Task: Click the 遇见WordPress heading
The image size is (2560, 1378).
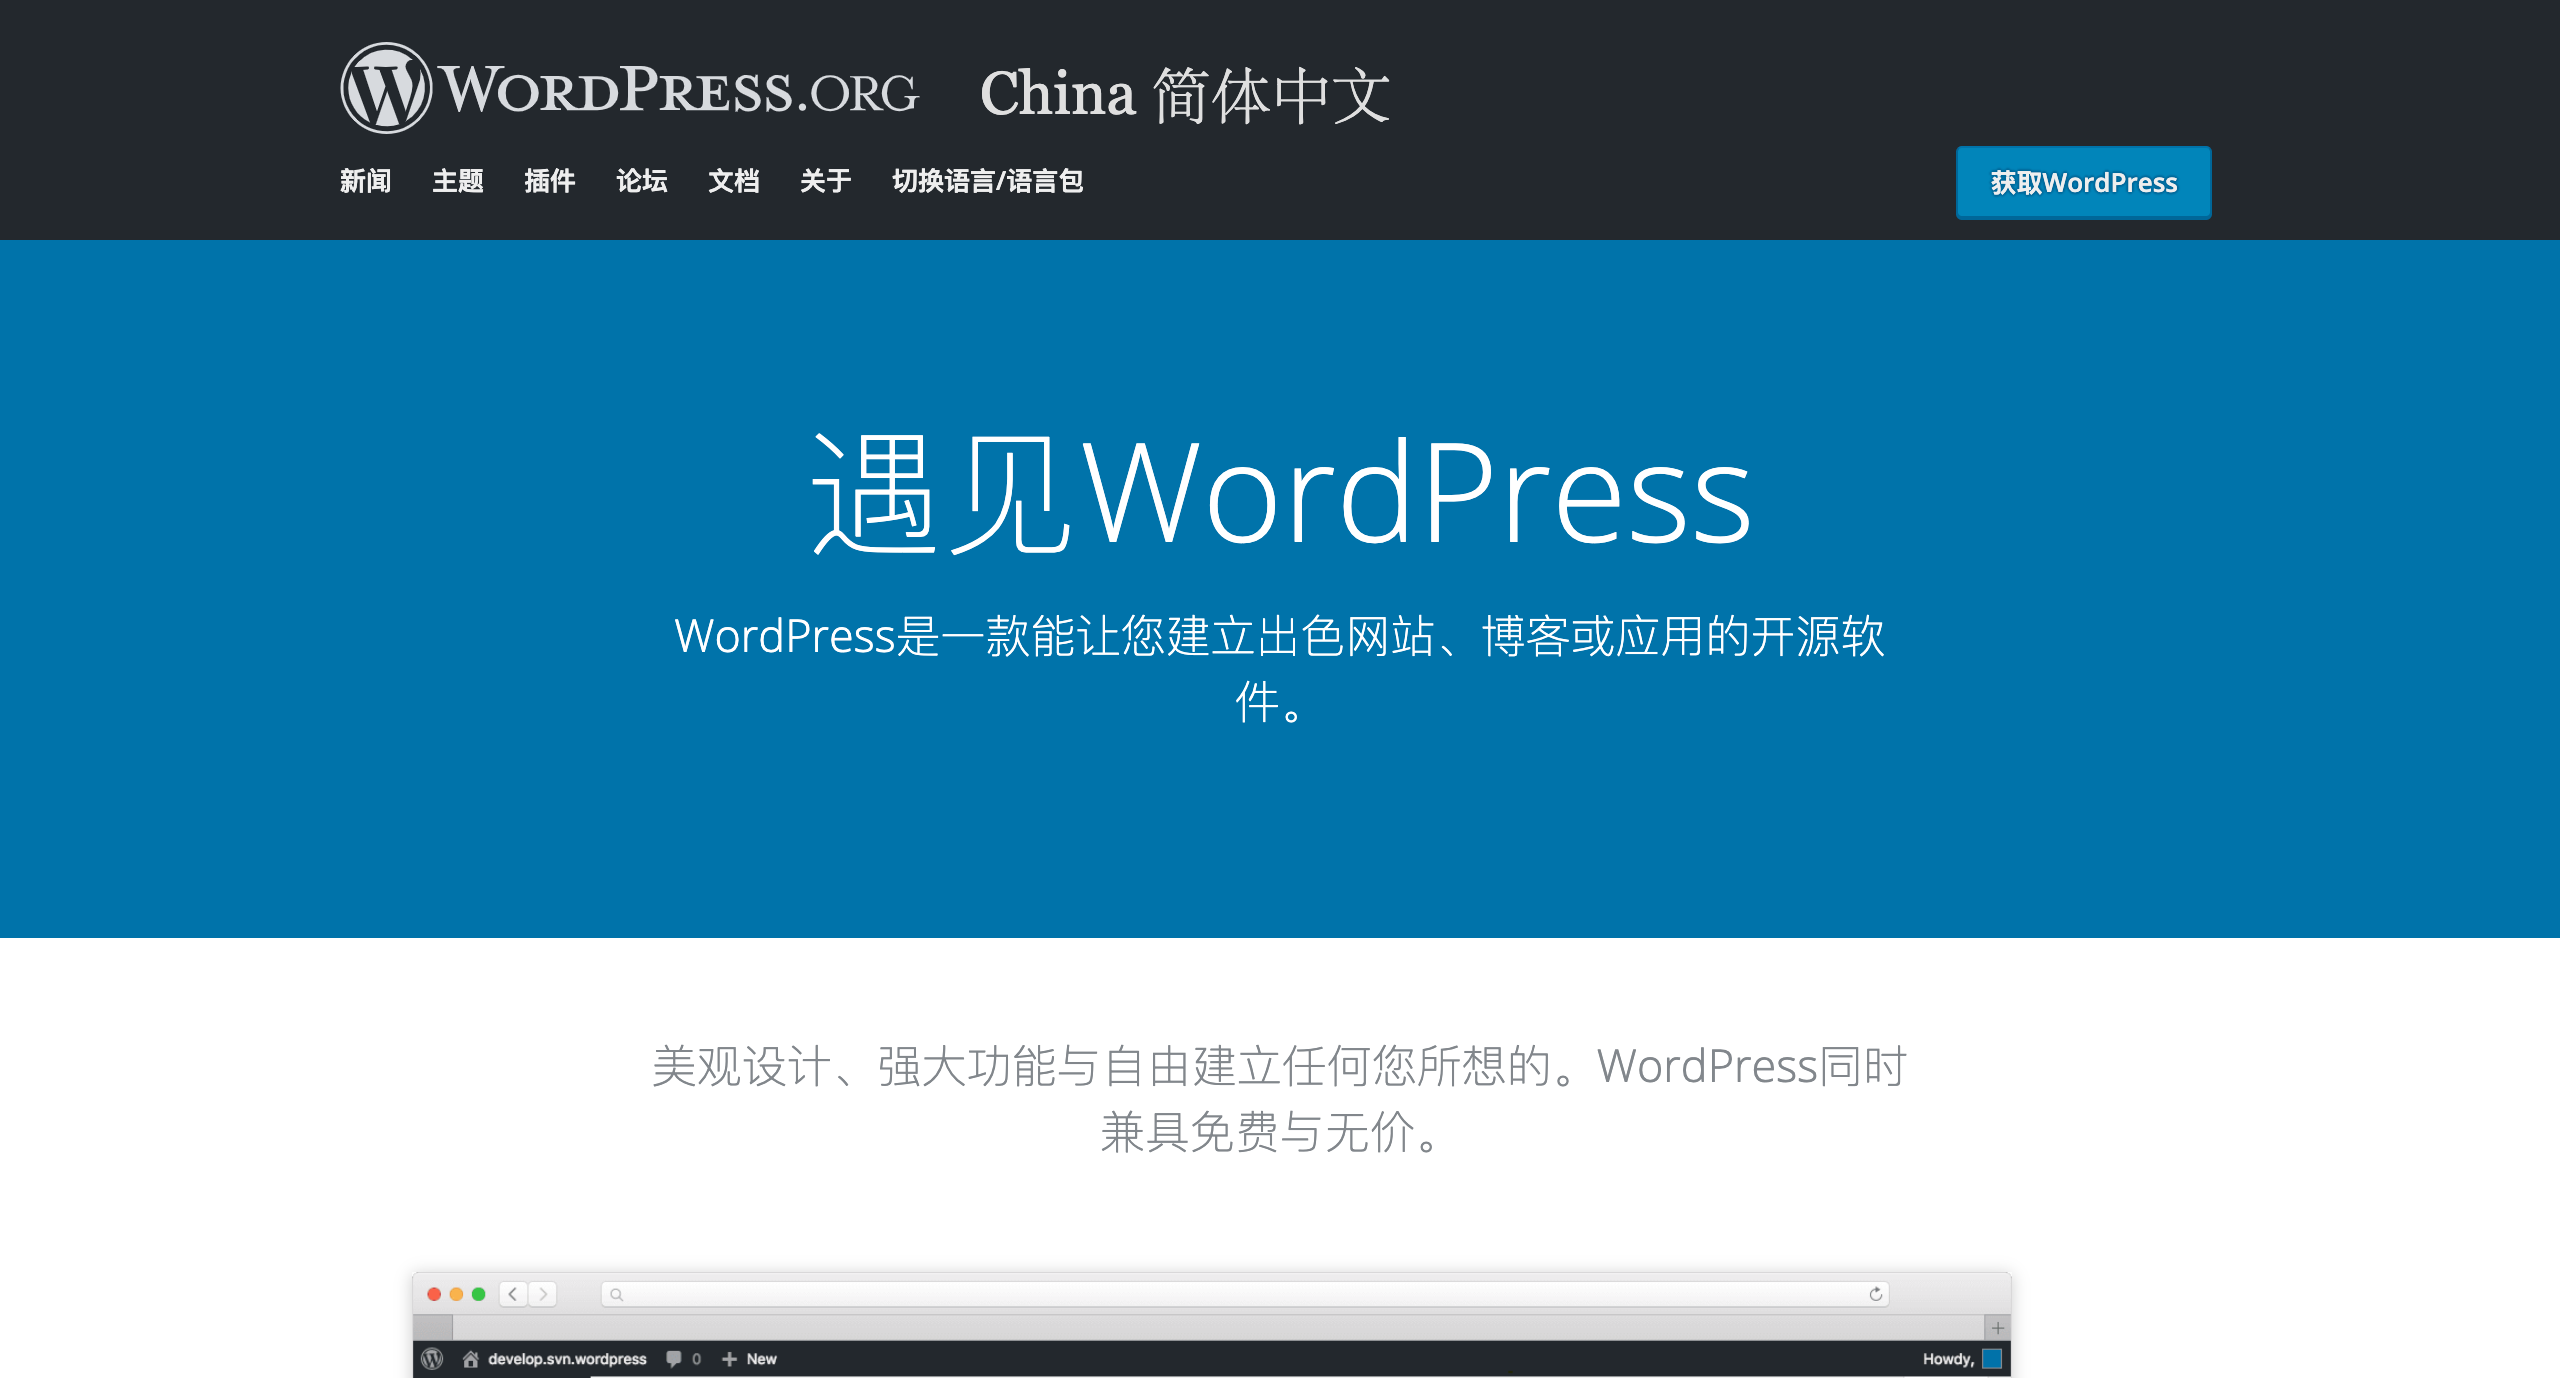Action: click(x=1280, y=492)
